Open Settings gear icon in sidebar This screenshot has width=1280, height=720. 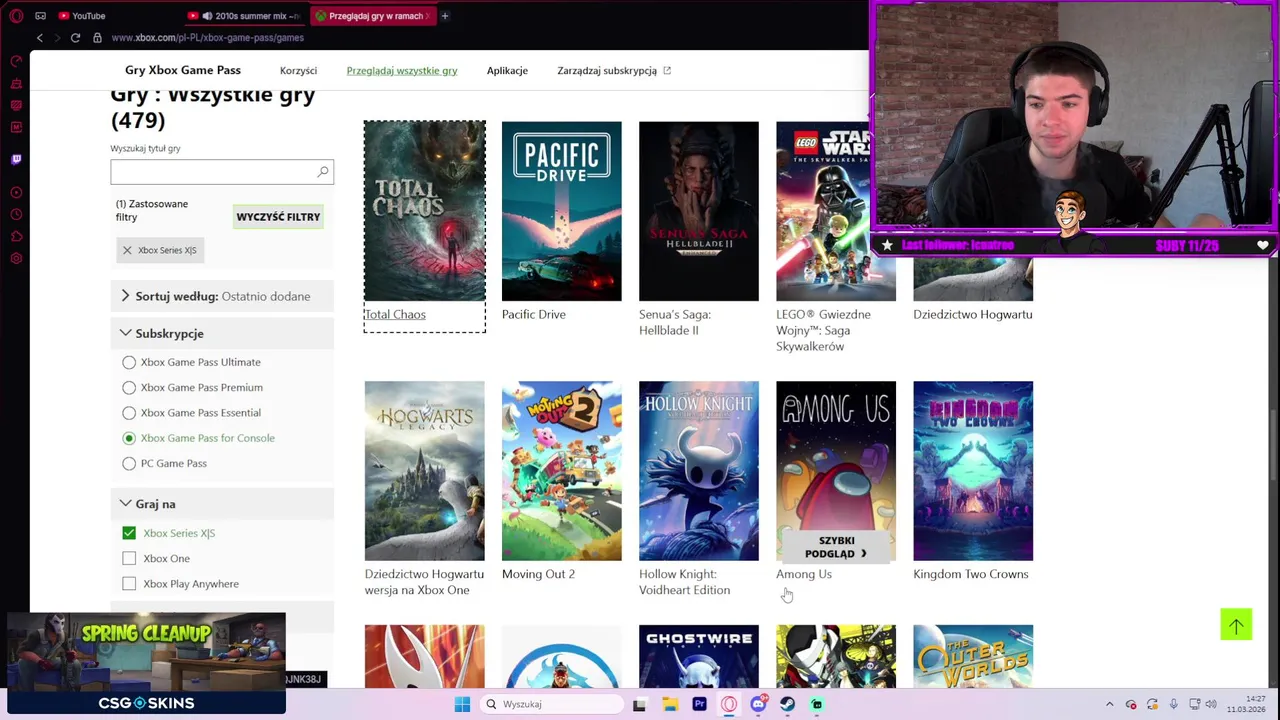coord(16,259)
